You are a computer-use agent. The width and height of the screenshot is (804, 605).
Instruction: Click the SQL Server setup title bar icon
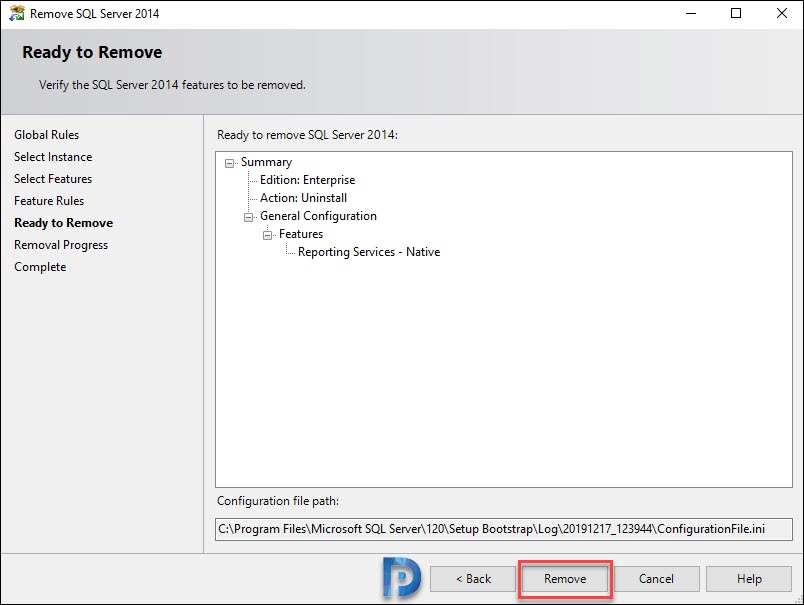point(16,13)
